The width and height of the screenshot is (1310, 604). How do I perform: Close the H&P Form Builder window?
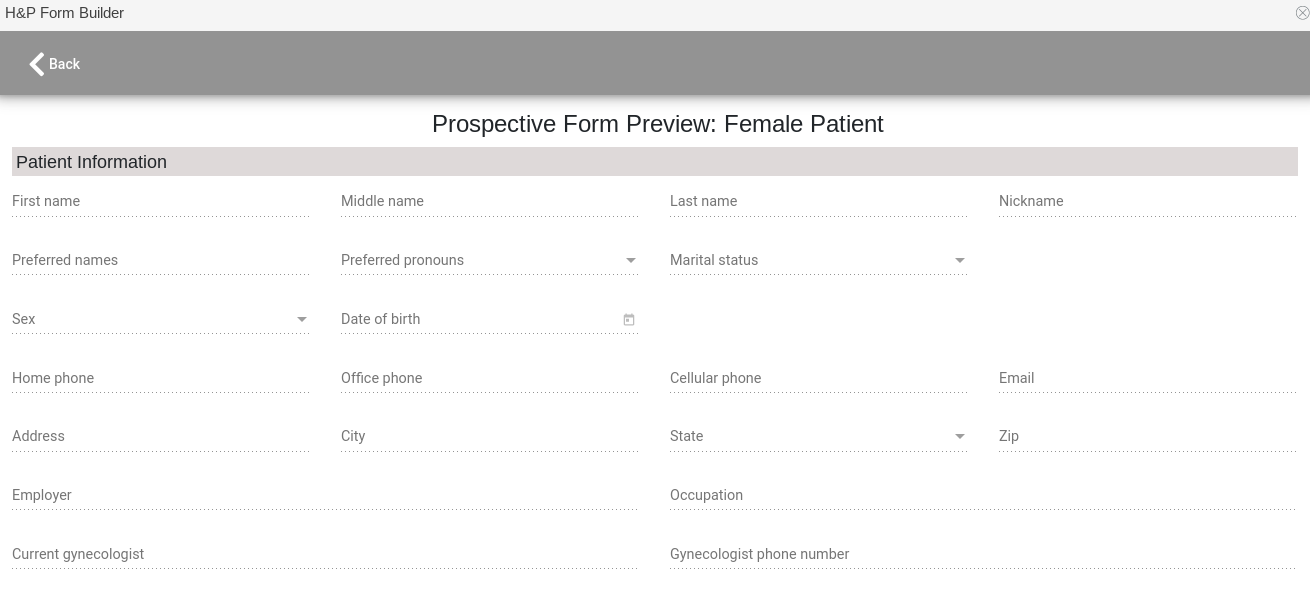1302,13
